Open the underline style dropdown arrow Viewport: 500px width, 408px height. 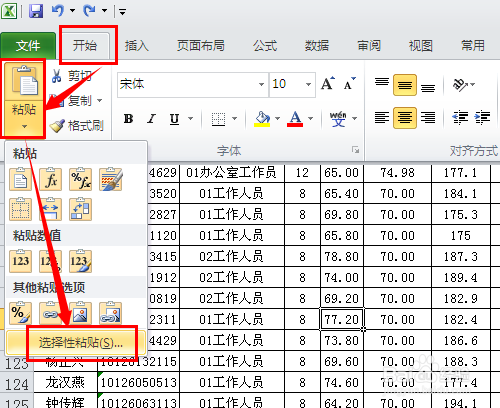click(191, 118)
